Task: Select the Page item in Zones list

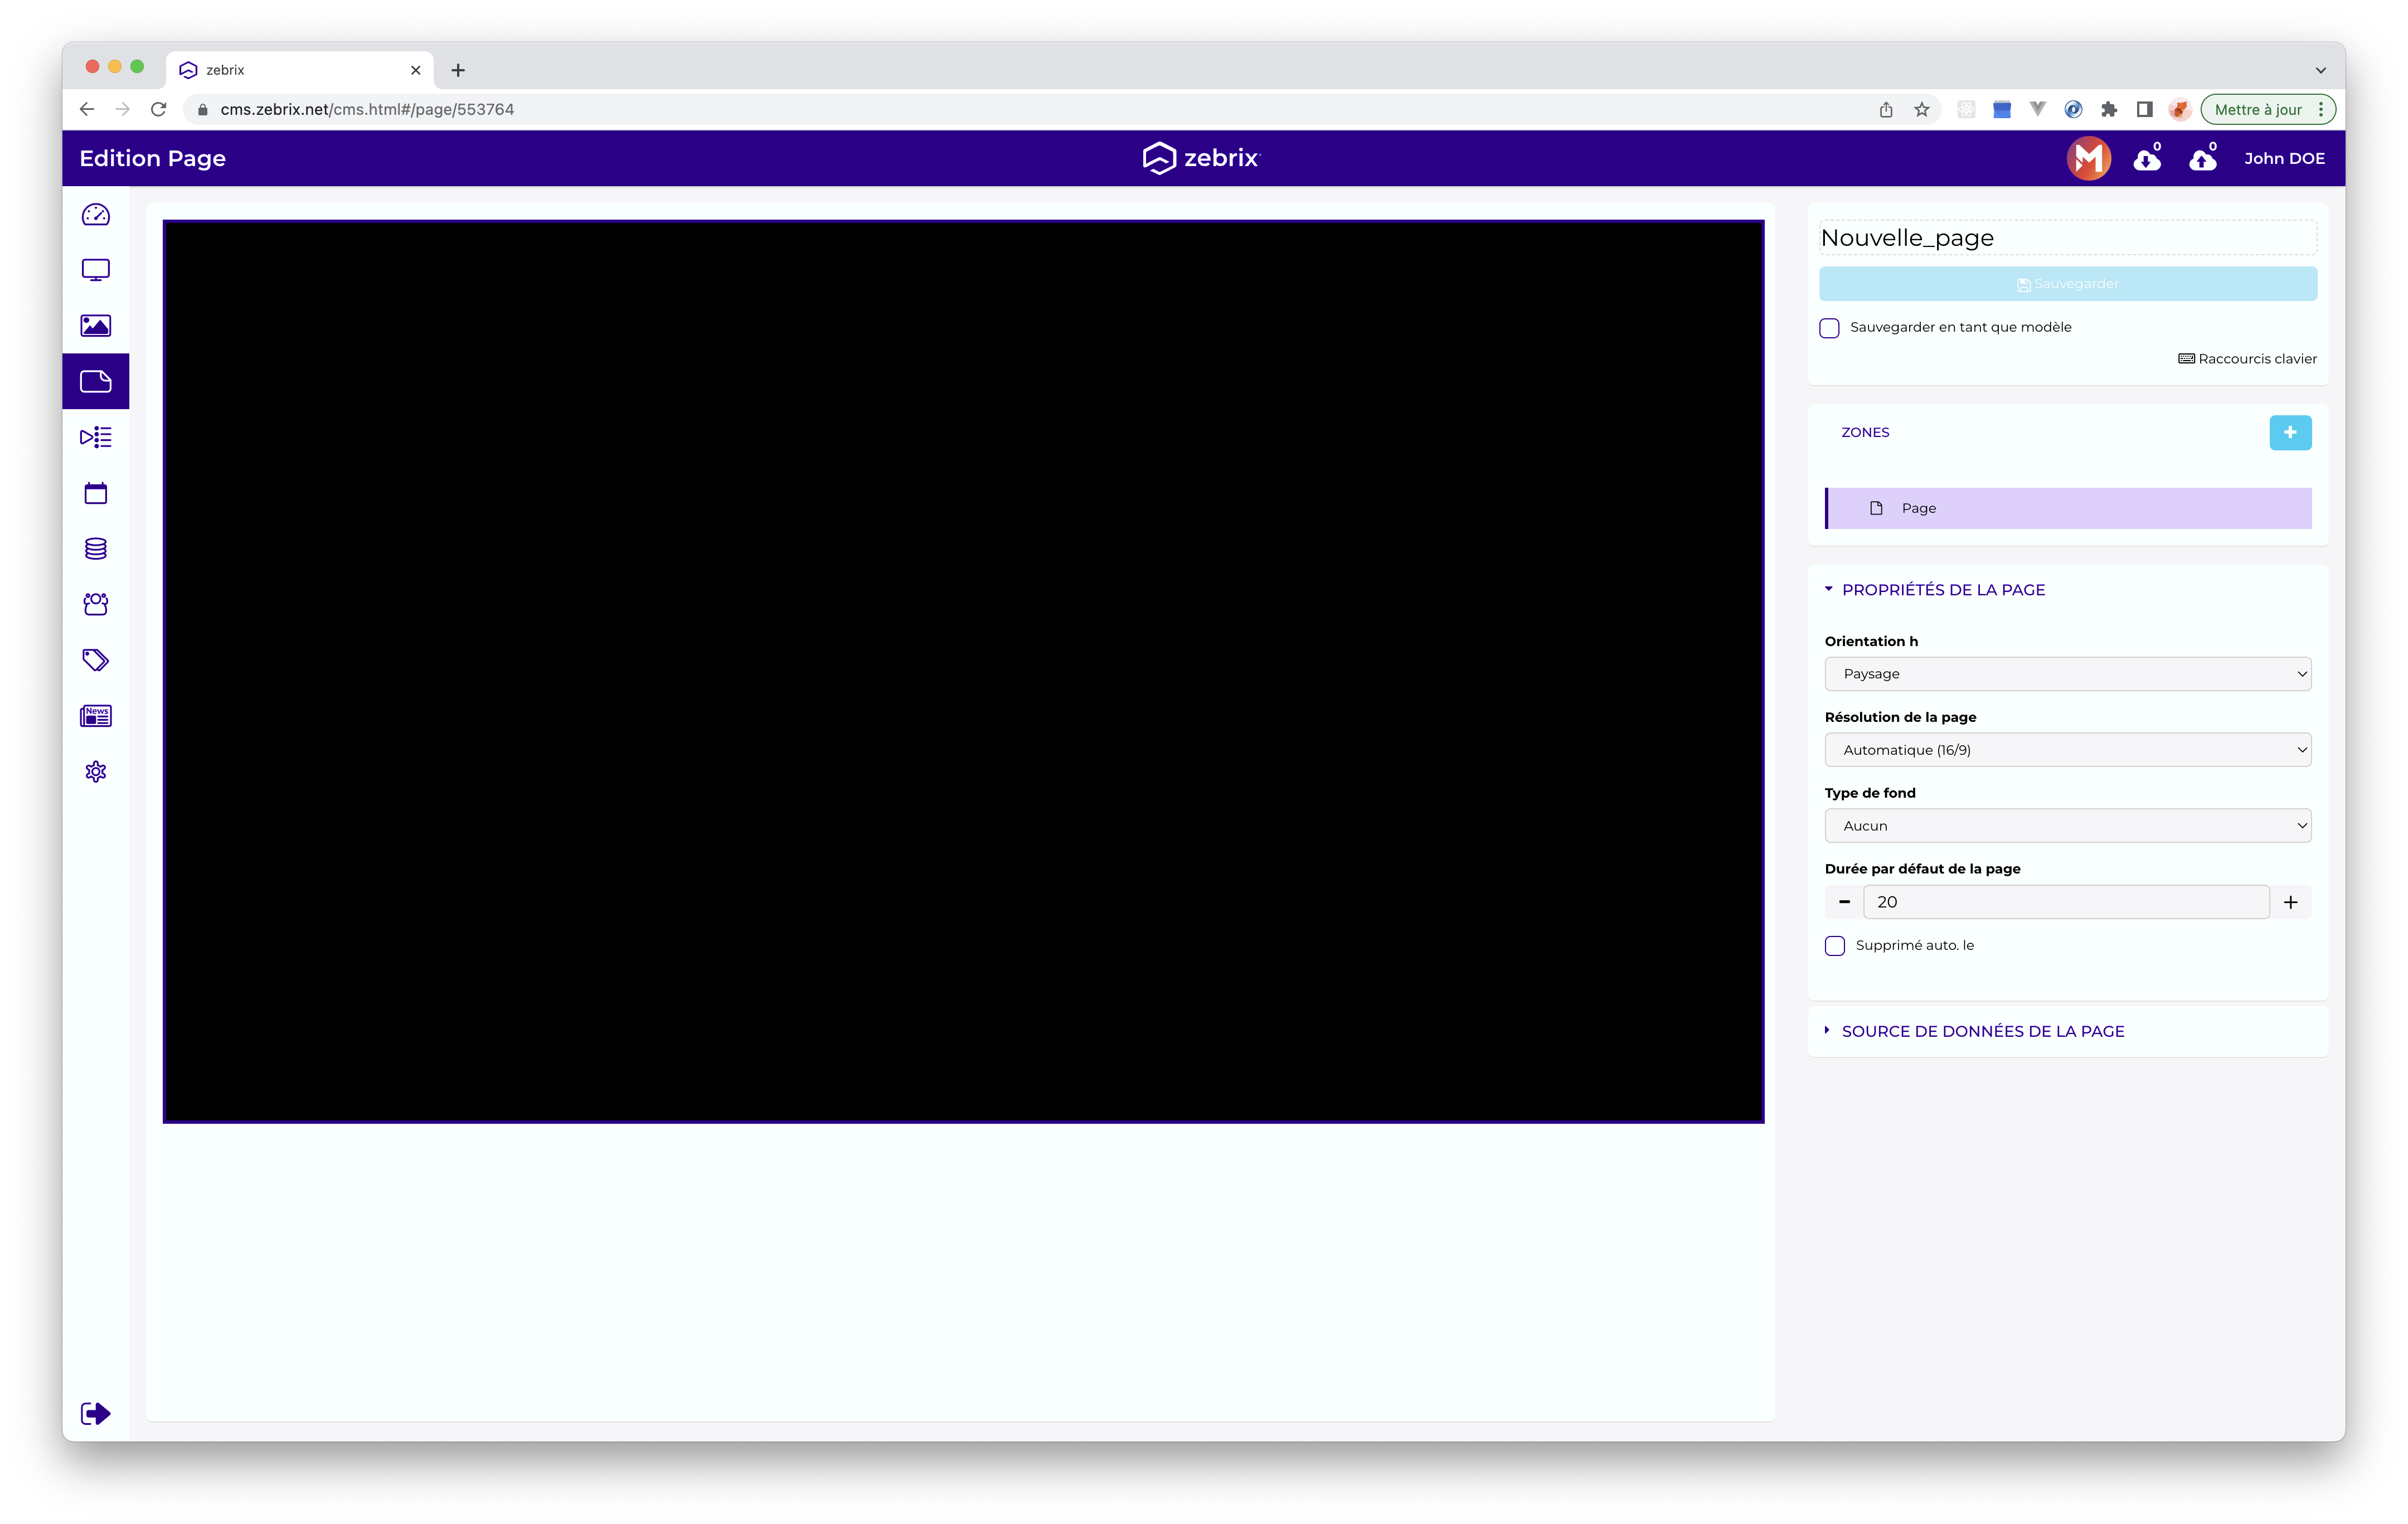Action: pos(2067,508)
